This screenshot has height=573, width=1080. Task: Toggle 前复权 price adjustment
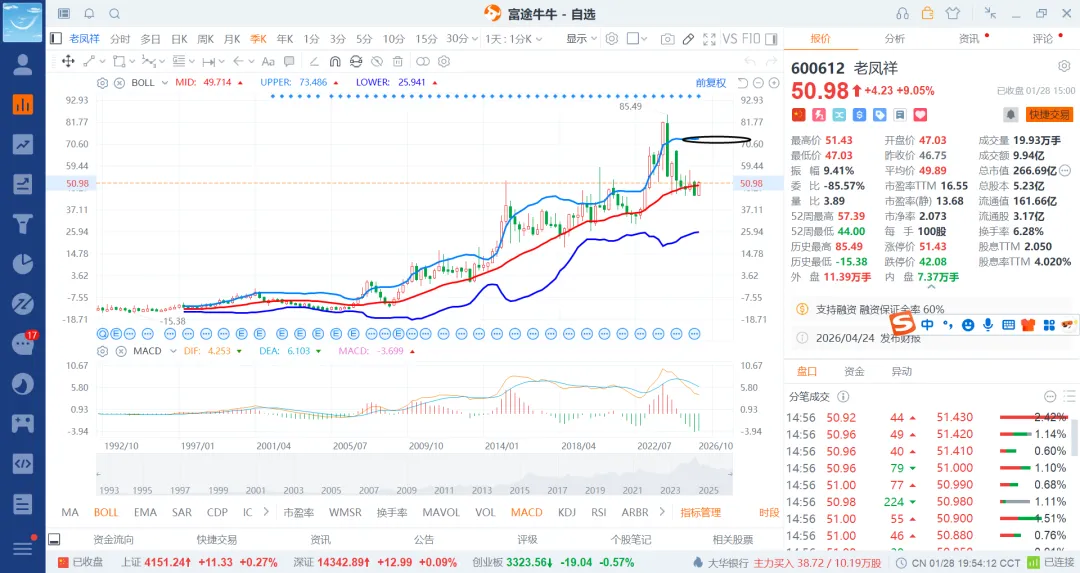click(711, 83)
